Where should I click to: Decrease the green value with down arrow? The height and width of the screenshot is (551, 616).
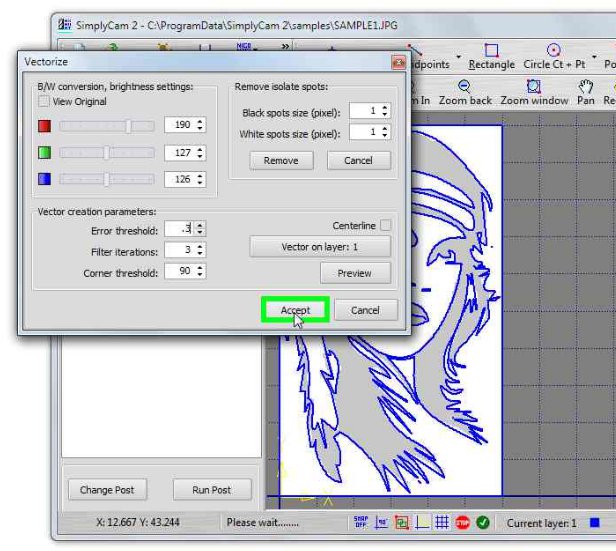tap(200, 156)
